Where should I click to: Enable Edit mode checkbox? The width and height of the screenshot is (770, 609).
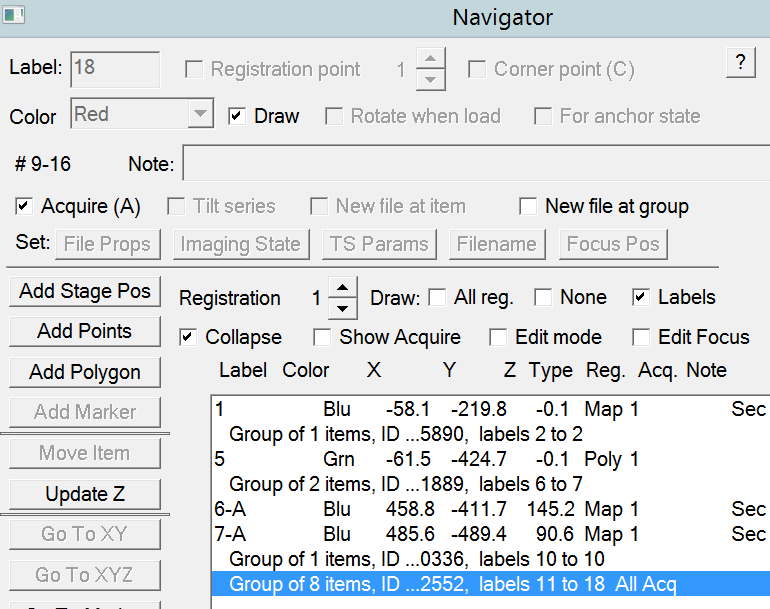click(x=498, y=337)
